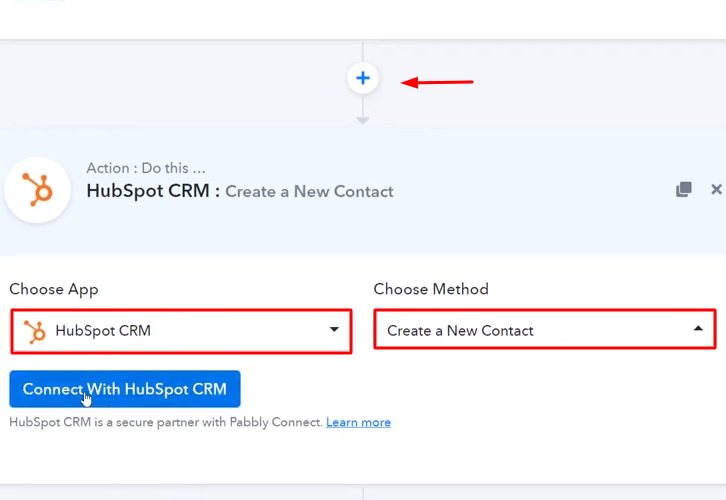Expand the Choose App dropdown arrow

coord(334,330)
